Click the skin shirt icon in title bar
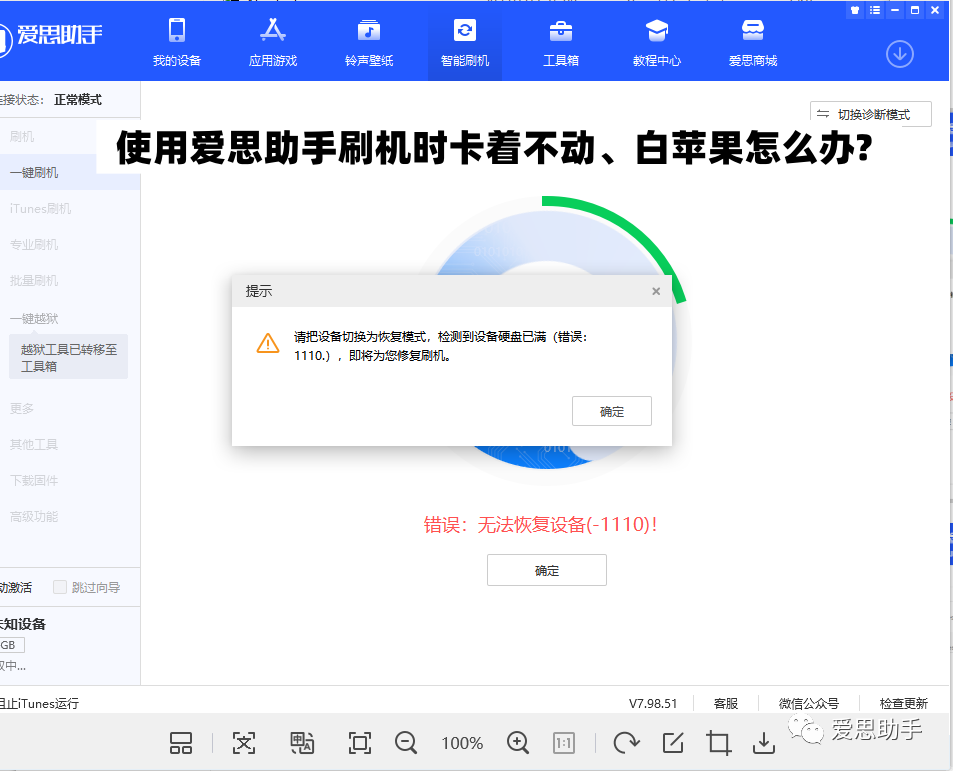This screenshot has width=953, height=771. pyautogui.click(x=855, y=10)
